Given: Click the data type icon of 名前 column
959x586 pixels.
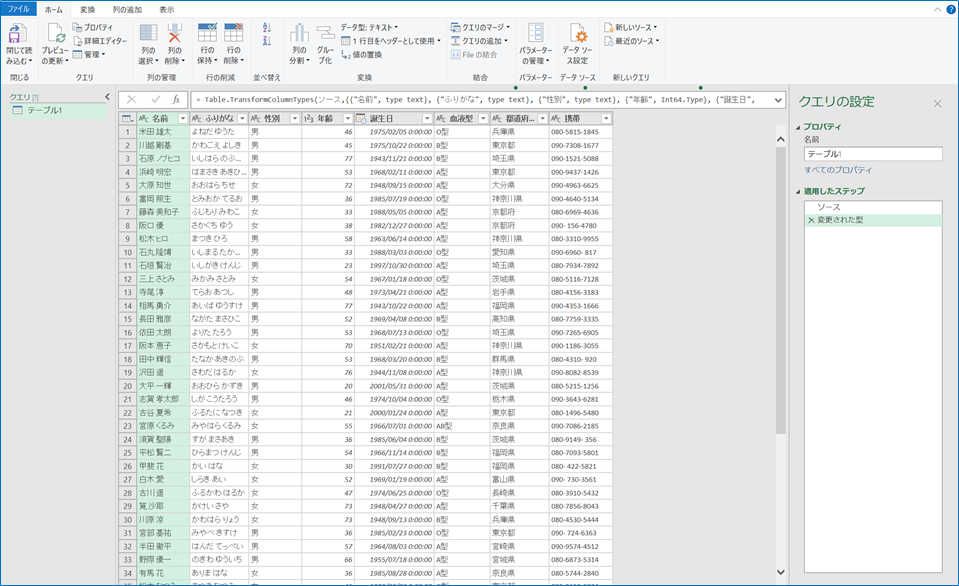Looking at the screenshot, I should pos(144,119).
